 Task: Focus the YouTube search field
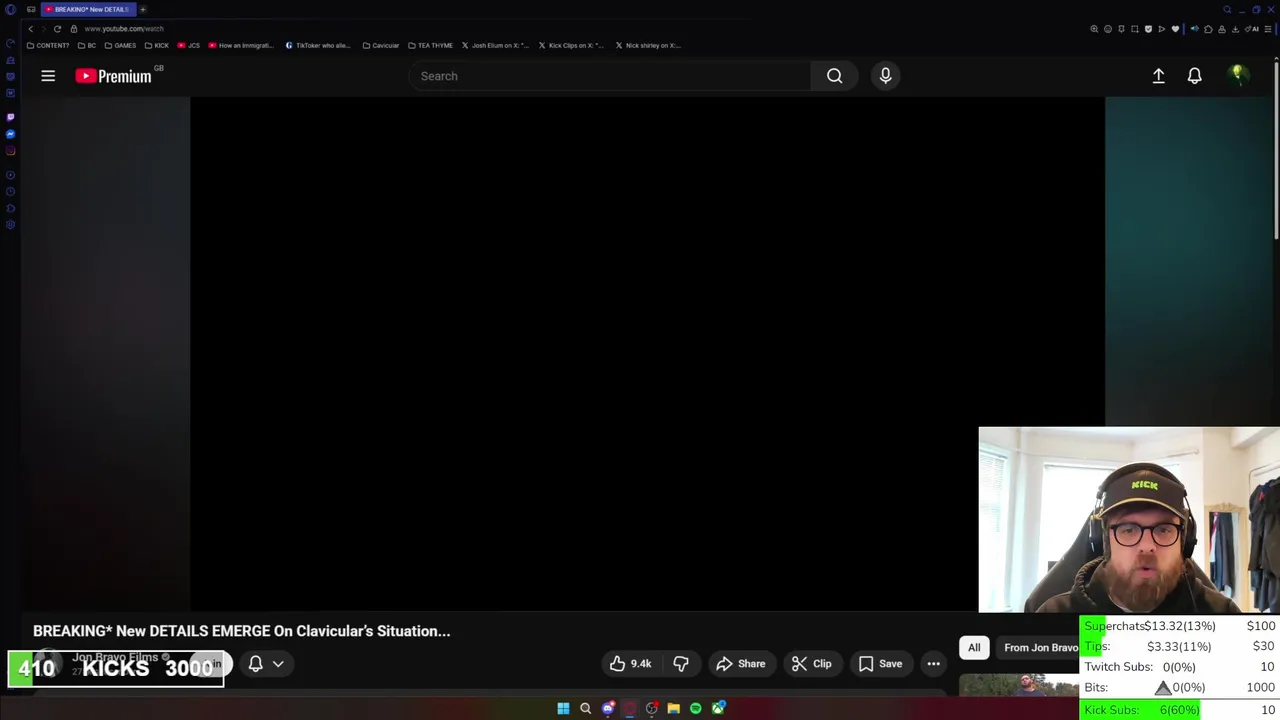610,76
